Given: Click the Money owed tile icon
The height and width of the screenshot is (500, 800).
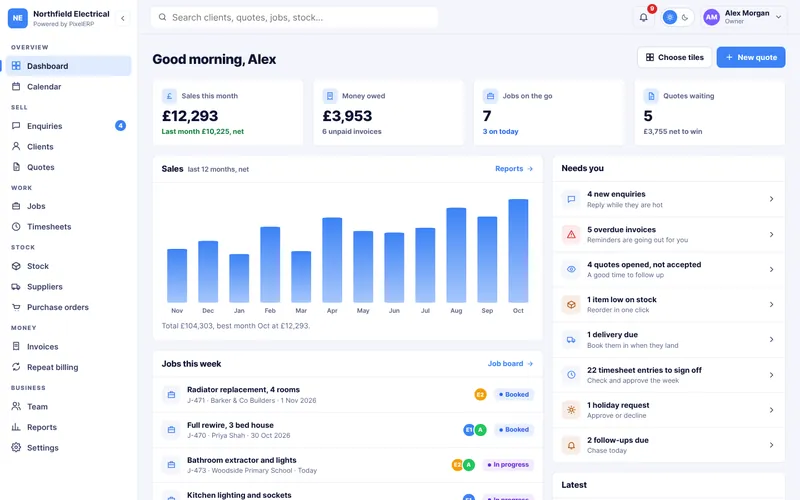Looking at the screenshot, I should pos(330,96).
